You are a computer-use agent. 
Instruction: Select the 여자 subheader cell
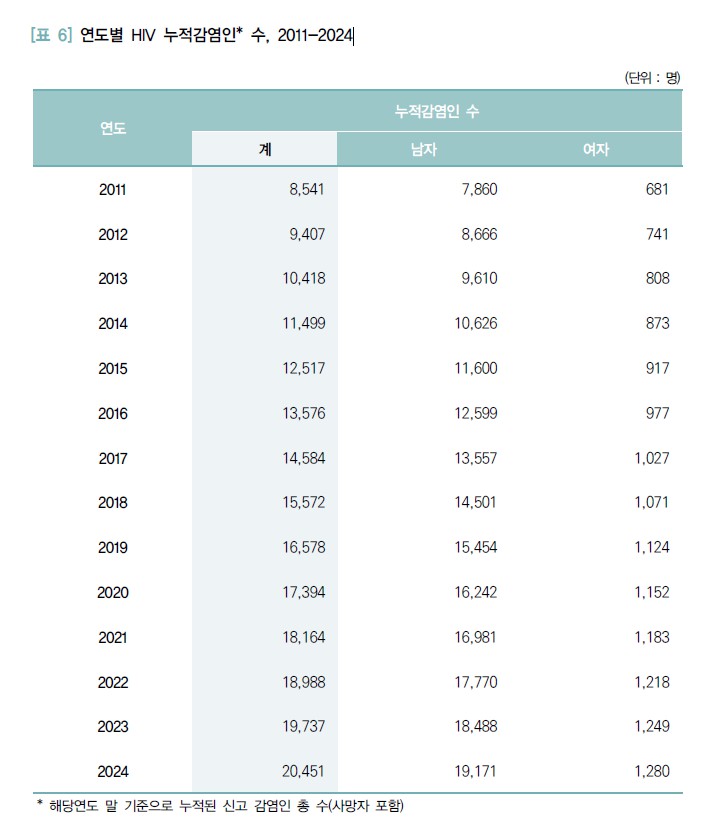[596, 149]
